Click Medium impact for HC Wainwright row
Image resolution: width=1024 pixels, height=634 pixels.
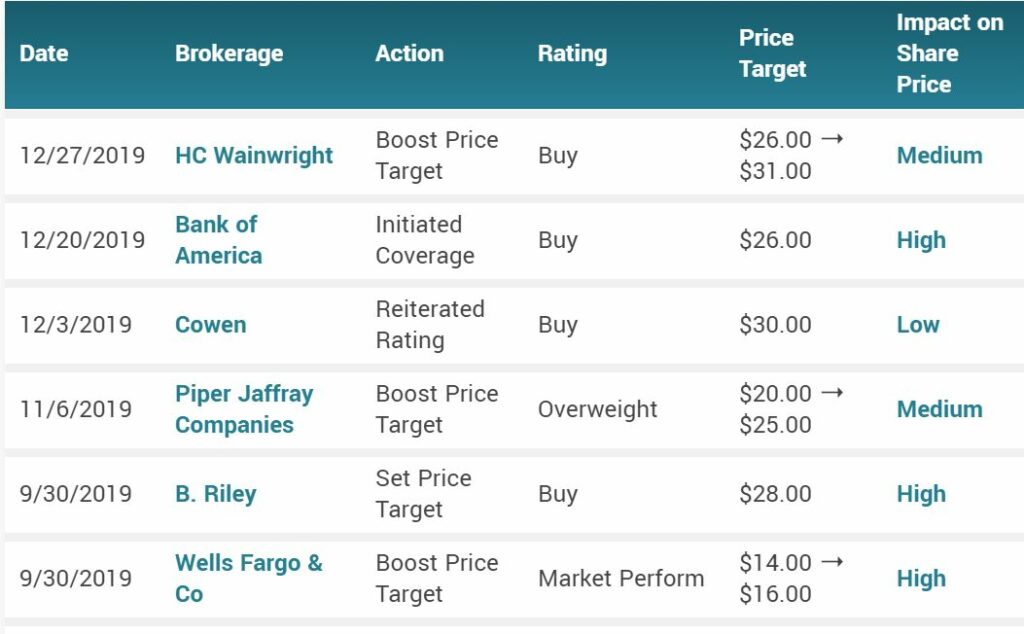(x=939, y=155)
